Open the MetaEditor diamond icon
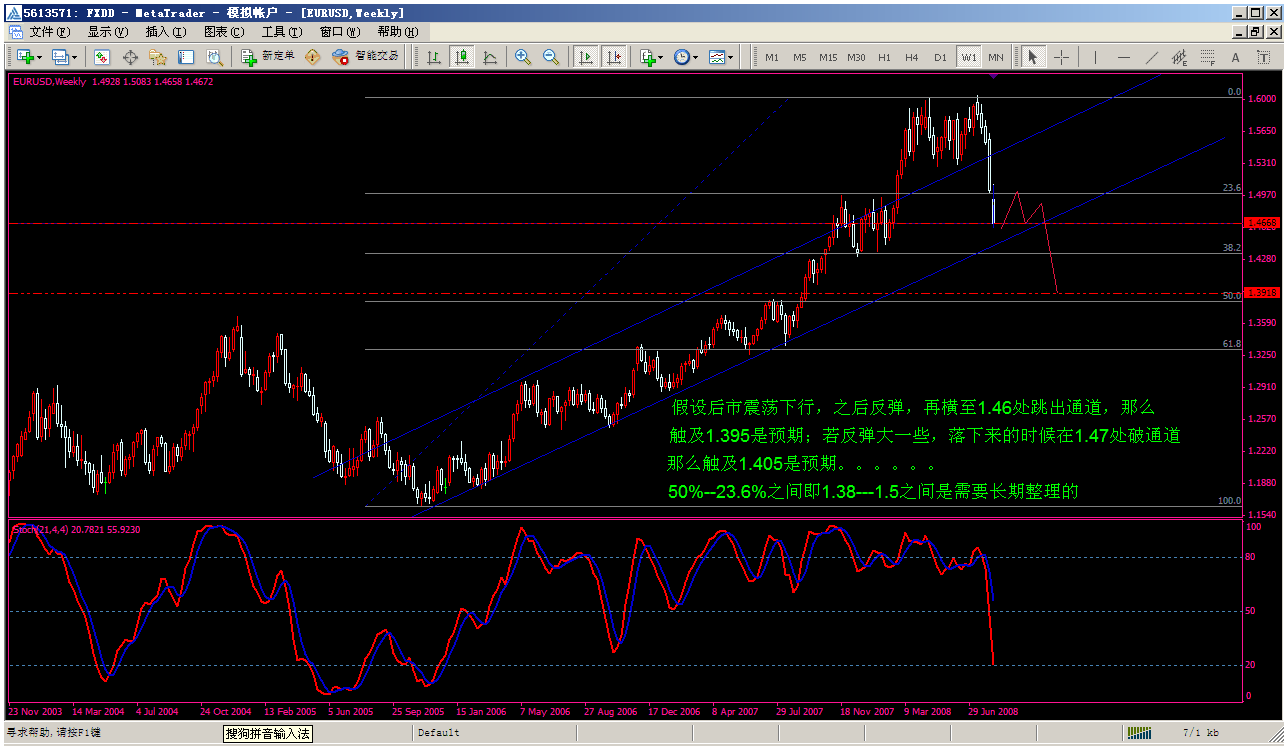The width and height of the screenshot is (1288, 746). (x=313, y=57)
